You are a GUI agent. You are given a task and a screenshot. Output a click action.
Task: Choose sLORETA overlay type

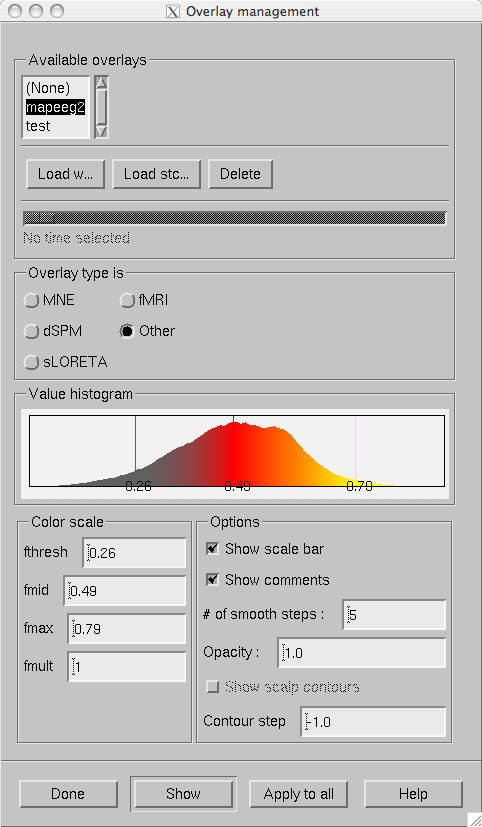tap(32, 362)
